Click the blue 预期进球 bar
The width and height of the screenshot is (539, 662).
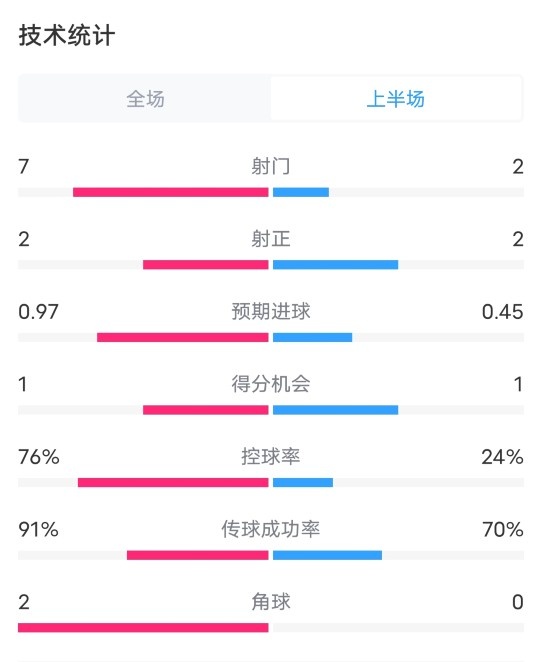click(312, 337)
